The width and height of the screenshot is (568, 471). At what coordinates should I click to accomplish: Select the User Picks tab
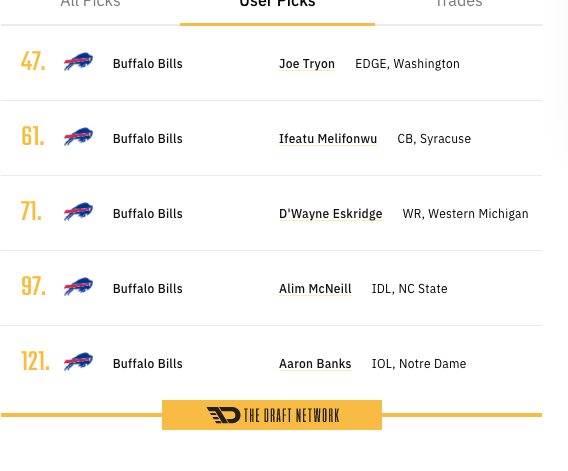[277, 4]
